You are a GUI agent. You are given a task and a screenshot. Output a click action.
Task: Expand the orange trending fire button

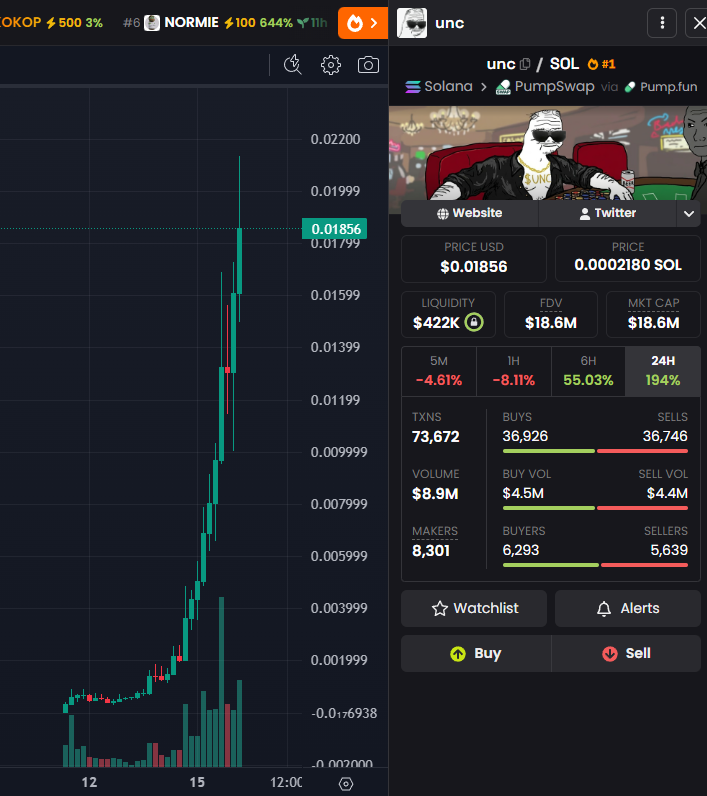pyautogui.click(x=362, y=23)
